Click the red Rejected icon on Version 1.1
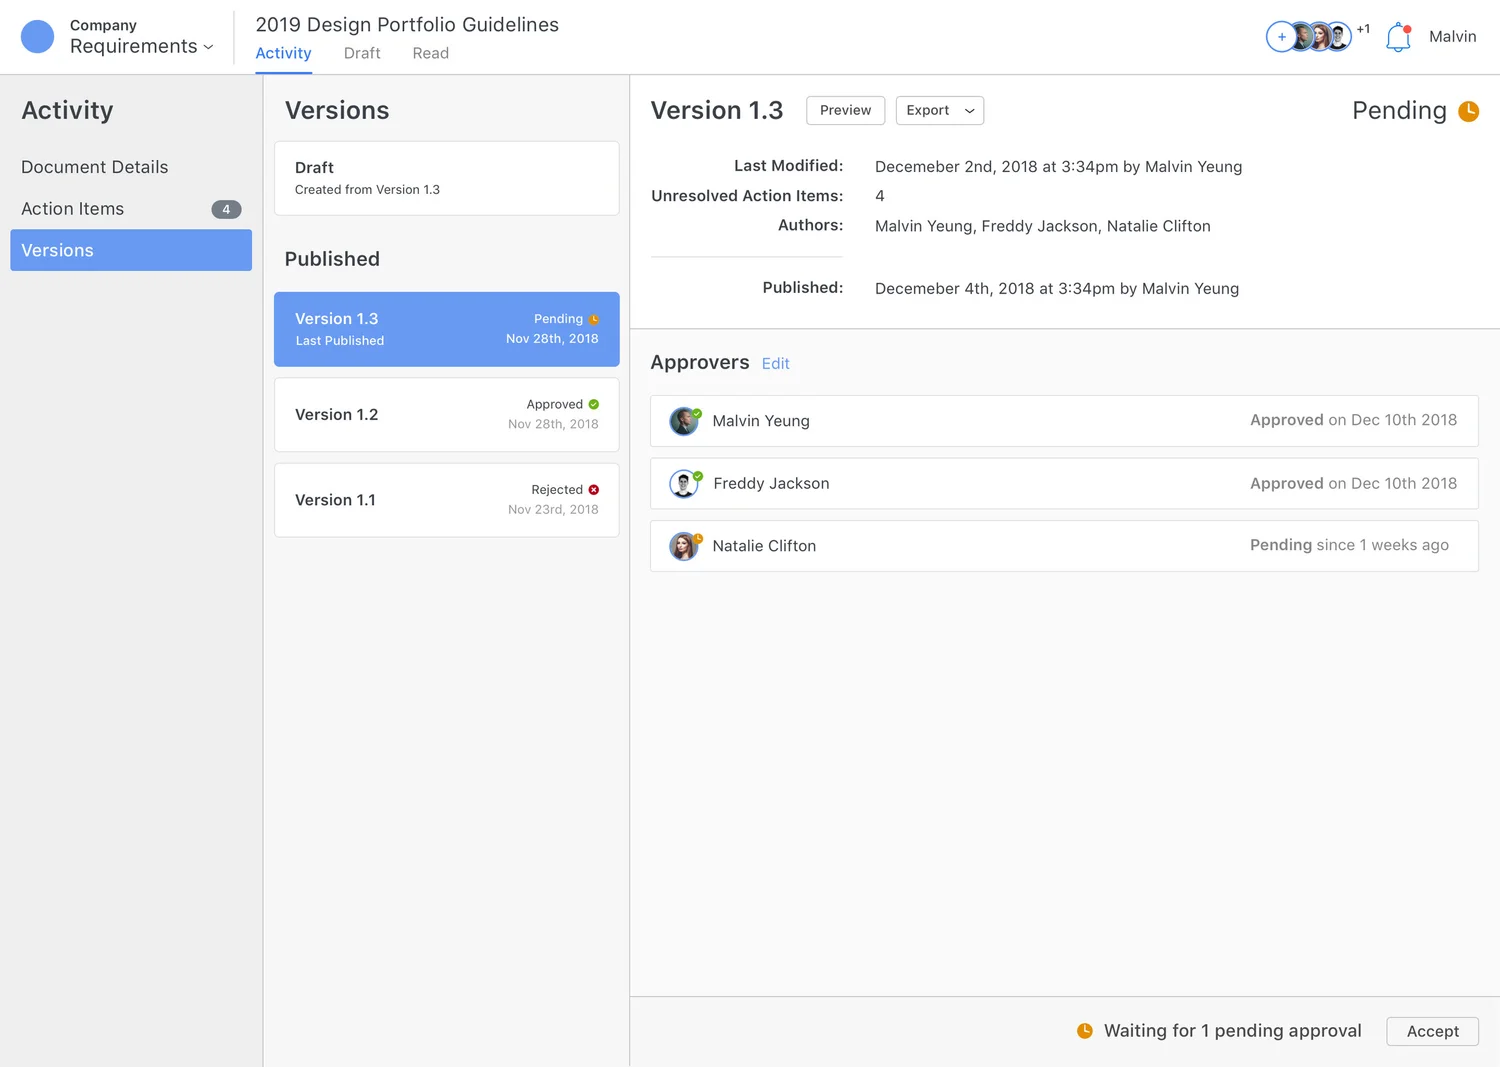The image size is (1500, 1067). [594, 490]
